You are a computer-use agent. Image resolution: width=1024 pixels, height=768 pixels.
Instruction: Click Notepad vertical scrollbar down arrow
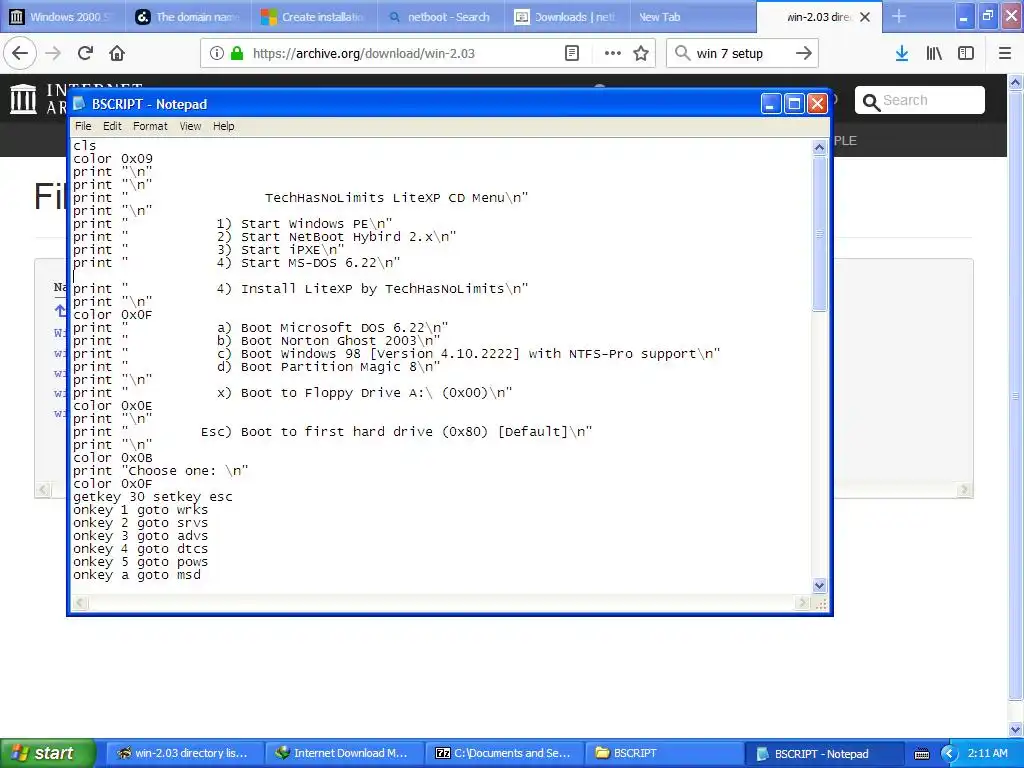tap(819, 586)
